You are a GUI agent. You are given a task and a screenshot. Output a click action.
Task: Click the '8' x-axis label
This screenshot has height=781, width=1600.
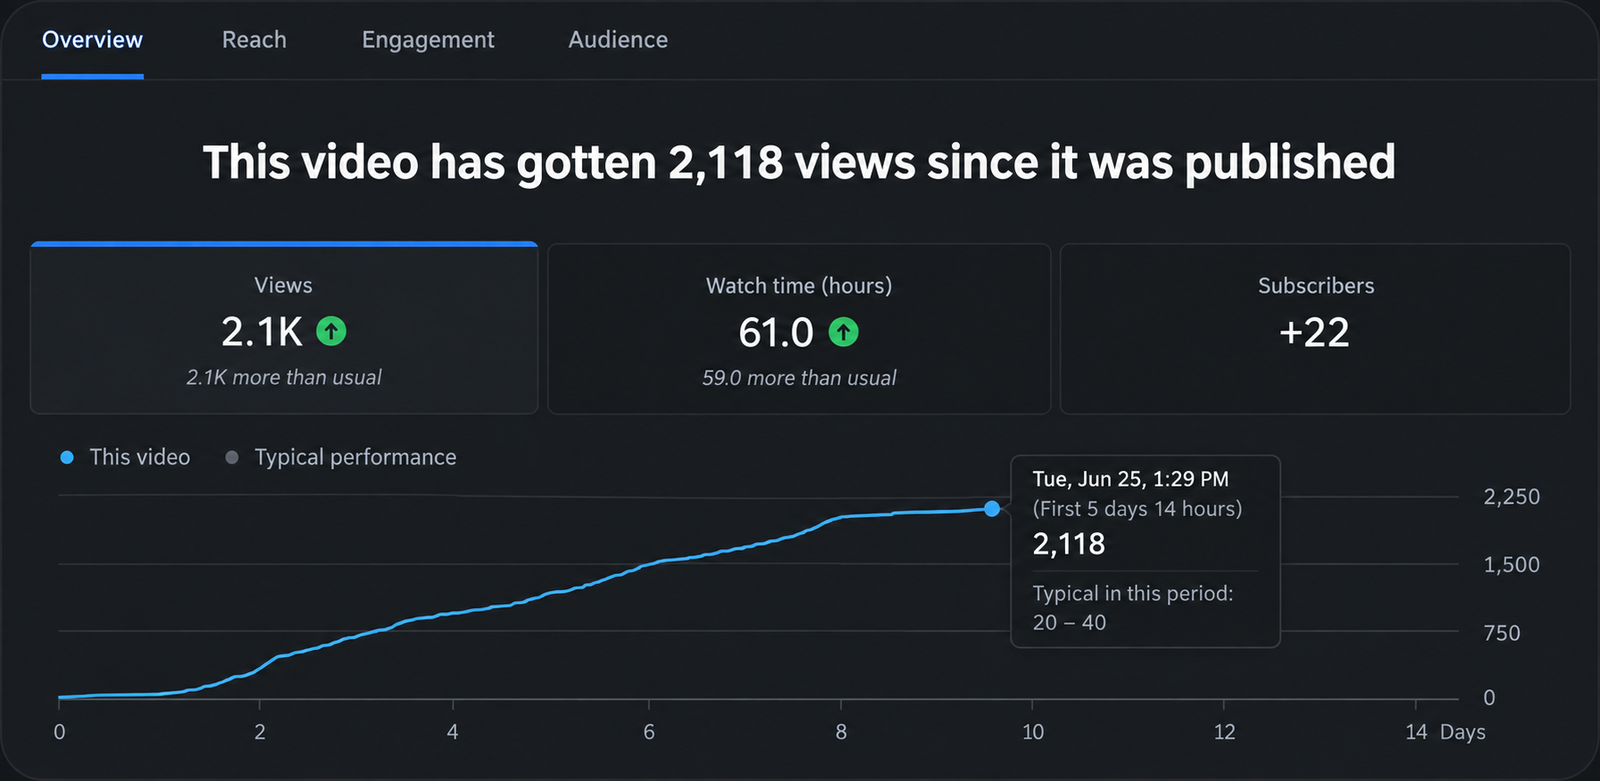tap(841, 732)
